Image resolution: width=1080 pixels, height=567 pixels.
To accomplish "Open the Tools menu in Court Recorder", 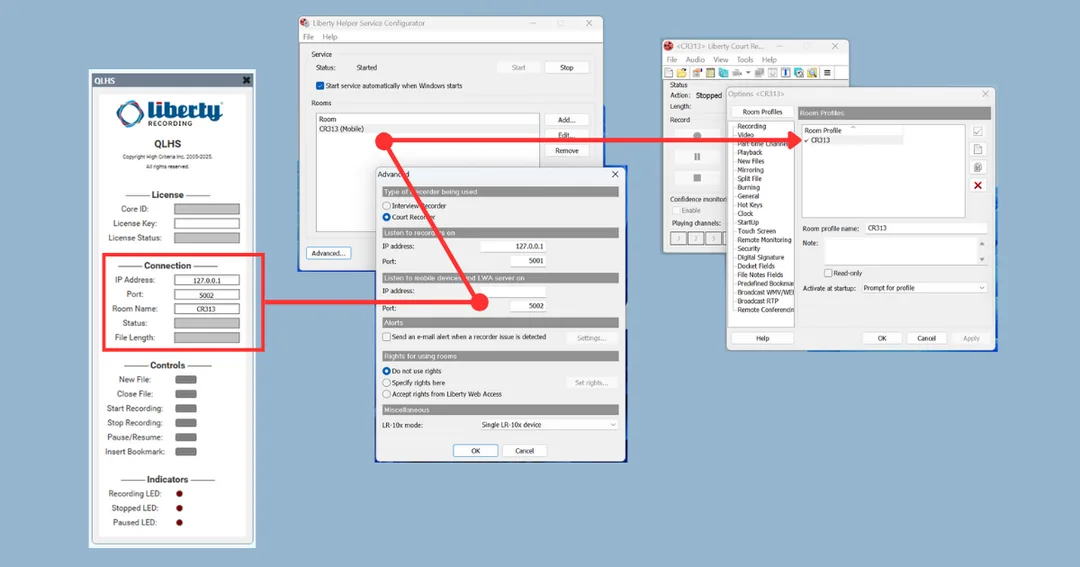I will 745,60.
